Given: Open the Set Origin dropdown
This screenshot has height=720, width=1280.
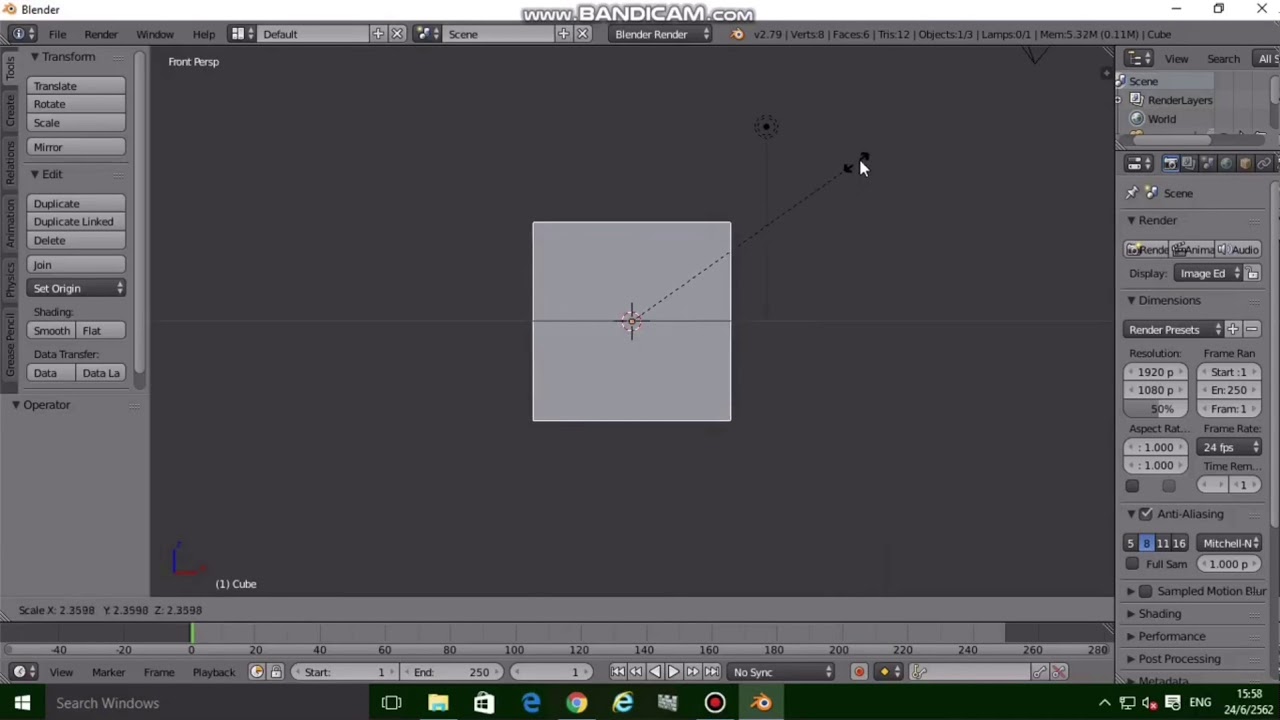Looking at the screenshot, I should click(77, 288).
